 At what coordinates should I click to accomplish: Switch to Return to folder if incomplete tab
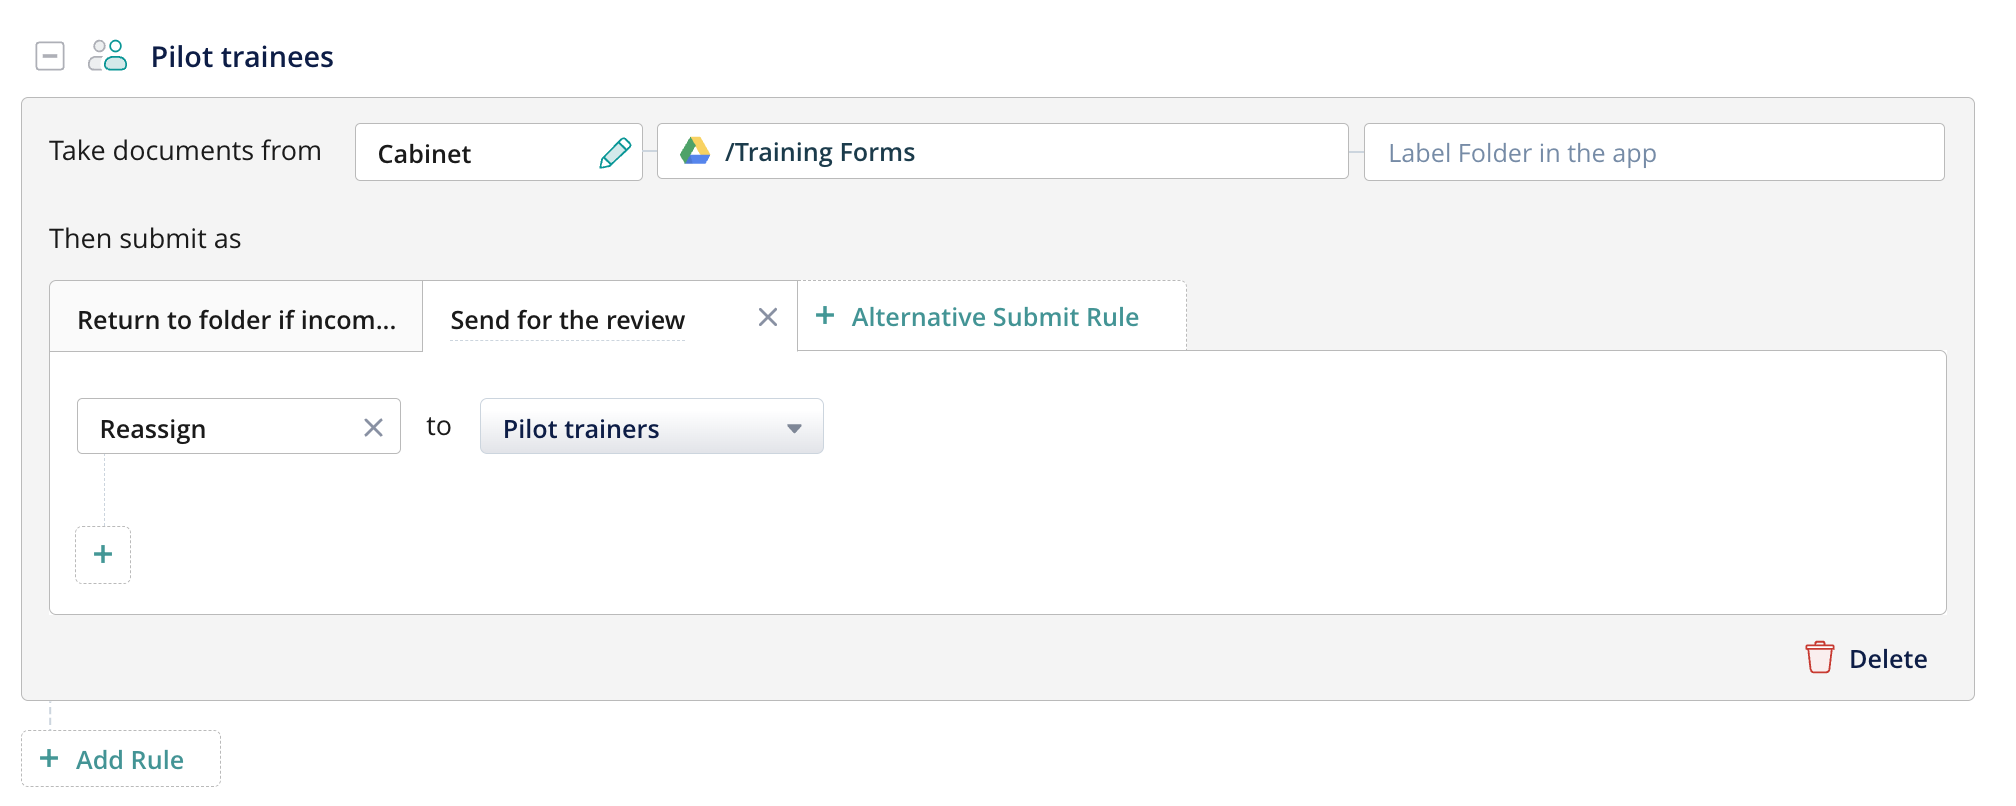tap(236, 320)
